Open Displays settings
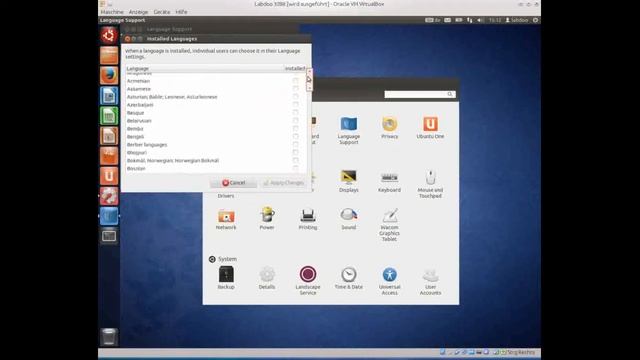This screenshot has width=640, height=360. [x=349, y=181]
